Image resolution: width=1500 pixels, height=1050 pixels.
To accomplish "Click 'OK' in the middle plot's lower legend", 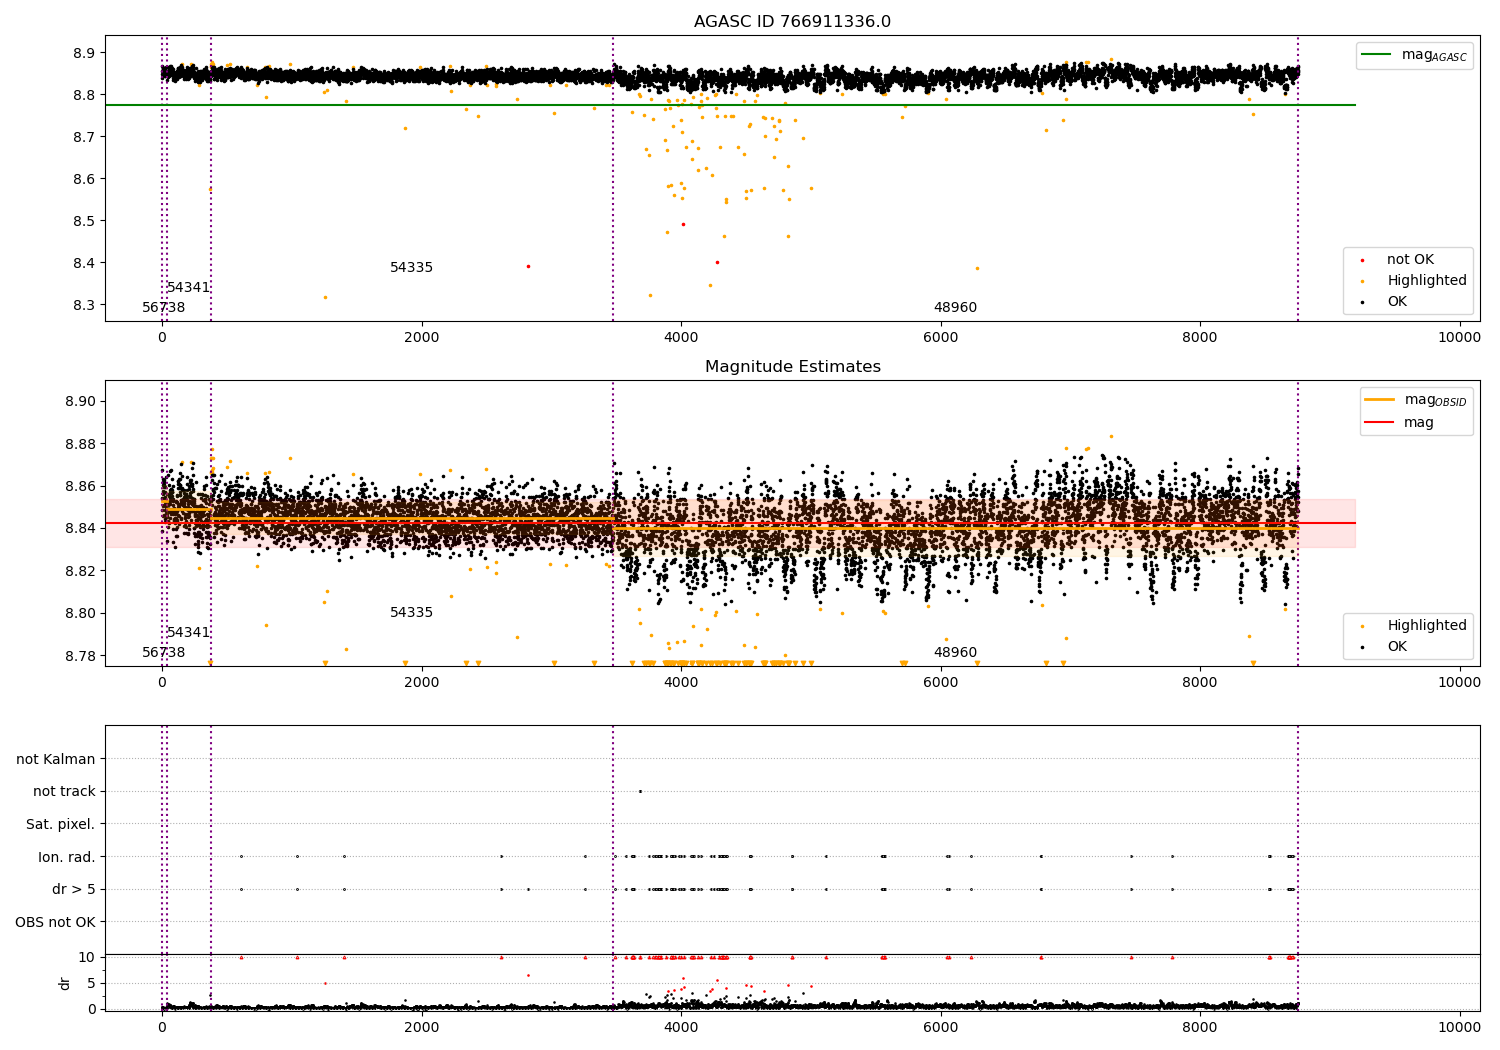I will tap(1396, 647).
